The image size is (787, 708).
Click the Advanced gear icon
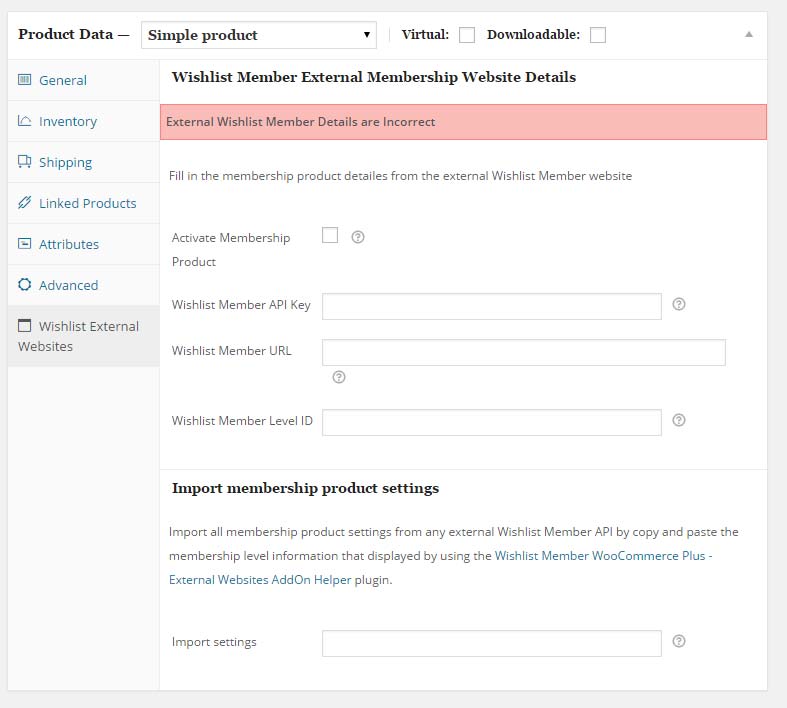(25, 285)
